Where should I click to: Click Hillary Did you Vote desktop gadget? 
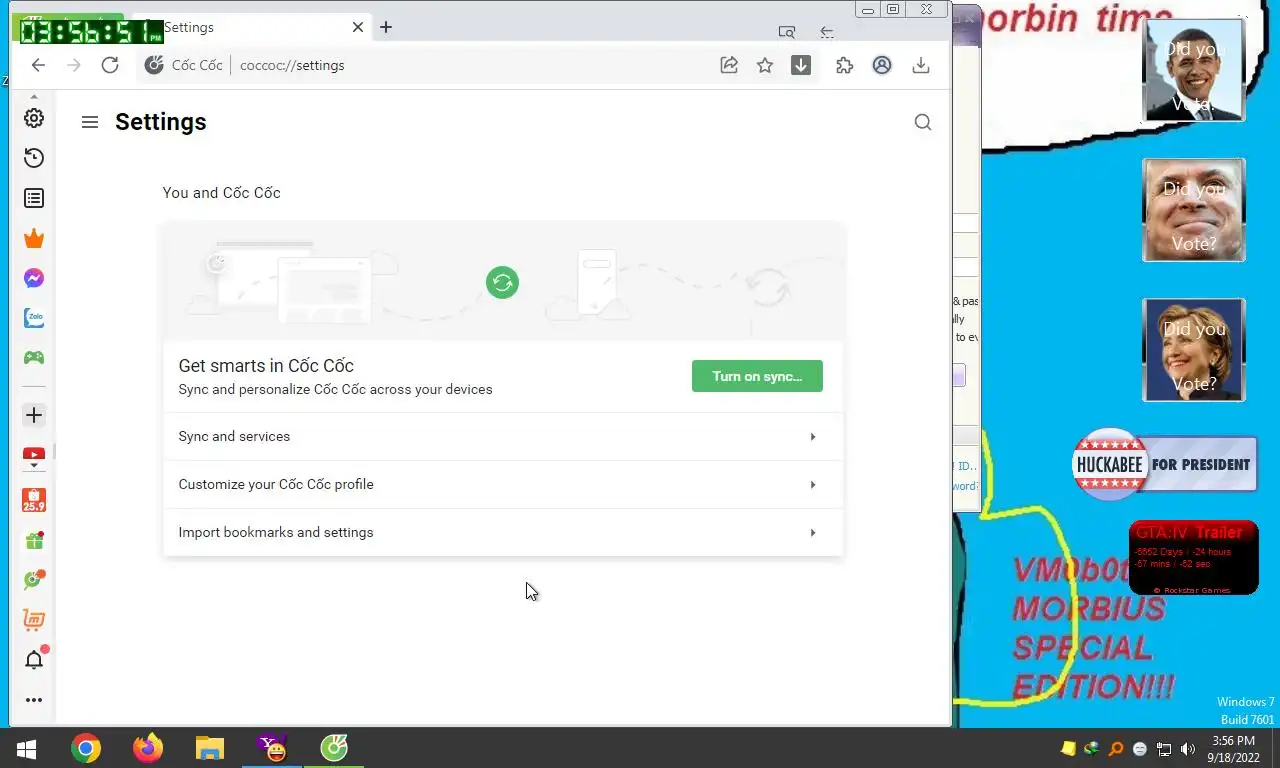pos(1193,350)
